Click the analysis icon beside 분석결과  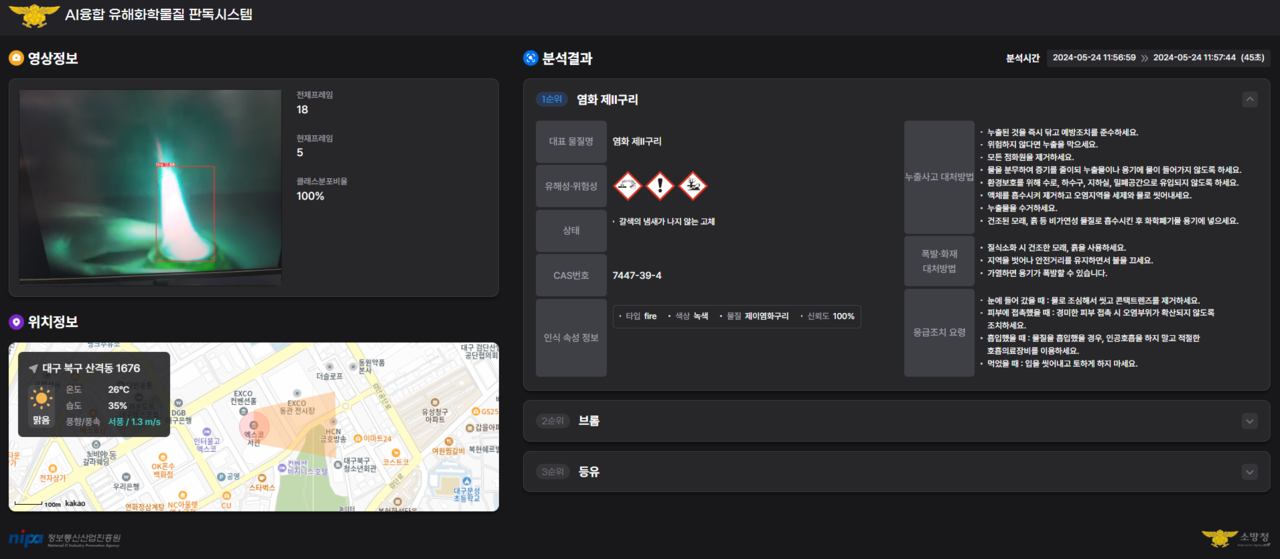point(531,58)
